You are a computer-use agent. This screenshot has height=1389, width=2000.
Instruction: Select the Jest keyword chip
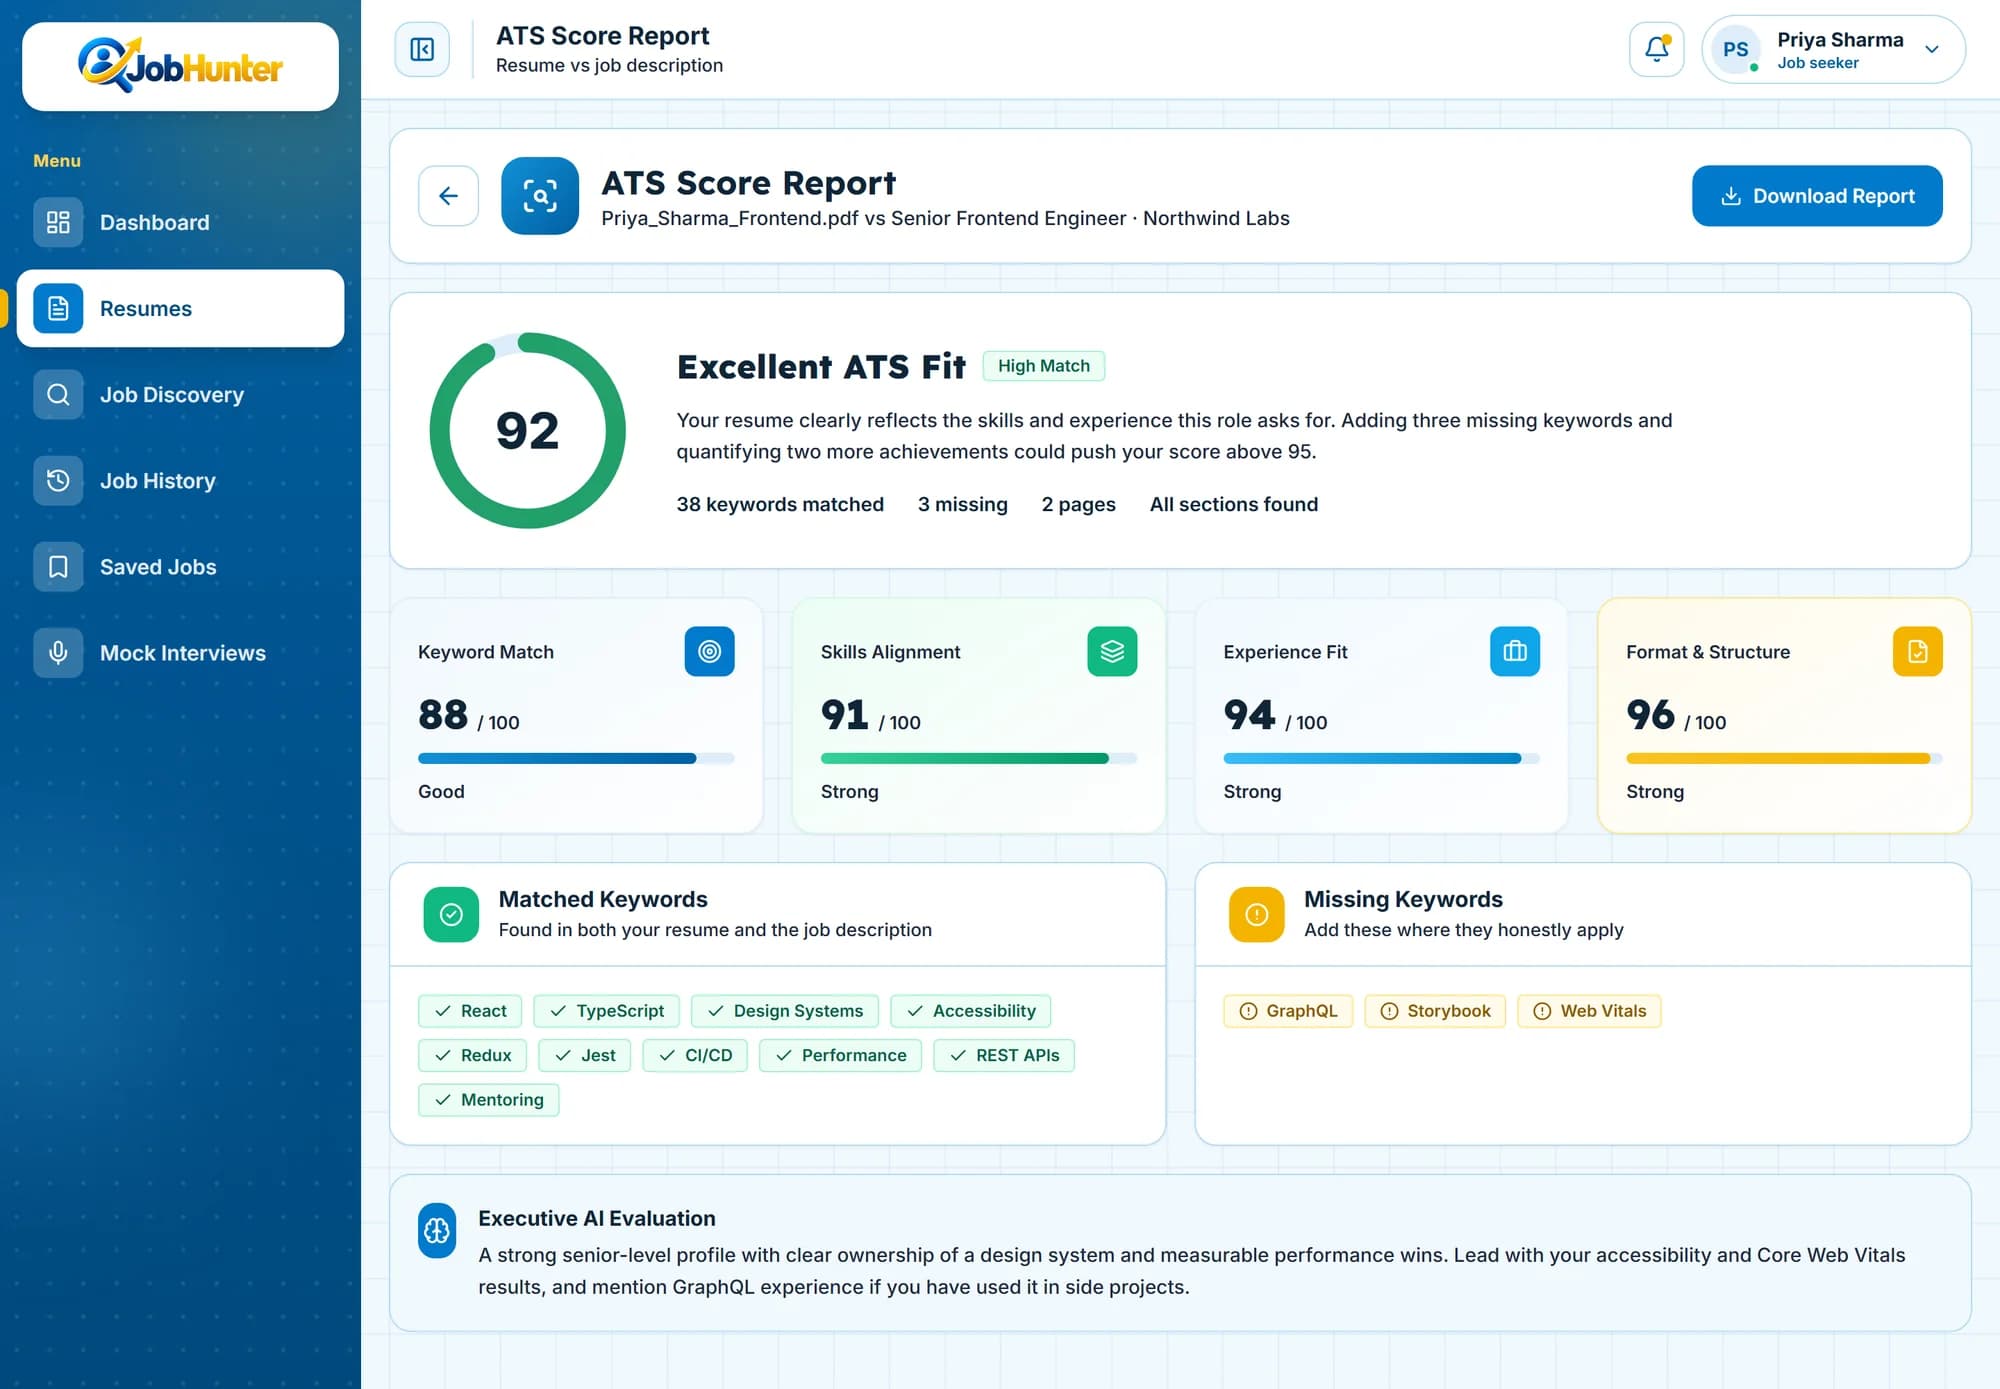[584, 1055]
